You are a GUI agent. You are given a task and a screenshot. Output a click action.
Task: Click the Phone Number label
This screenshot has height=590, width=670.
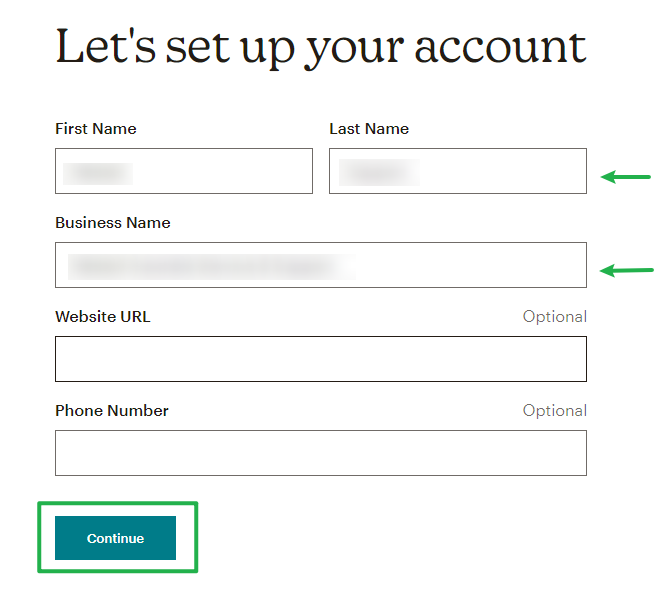112,411
